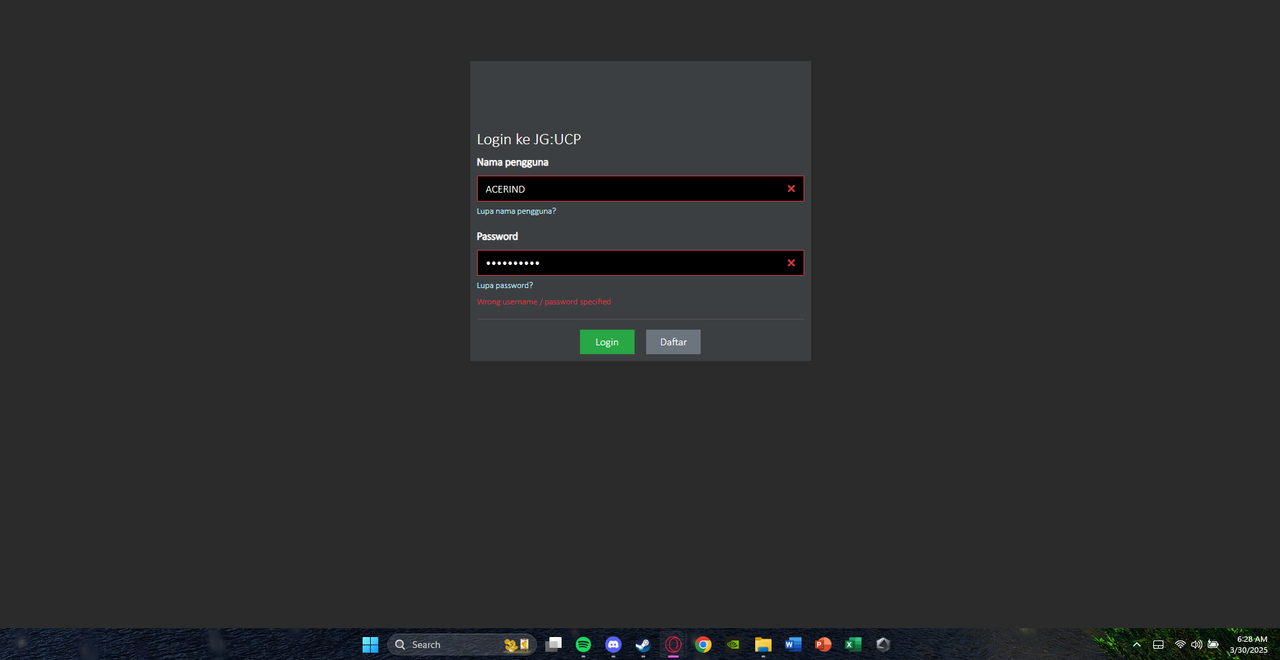Open Steam from the taskbar
This screenshot has height=660, width=1280.
point(643,645)
